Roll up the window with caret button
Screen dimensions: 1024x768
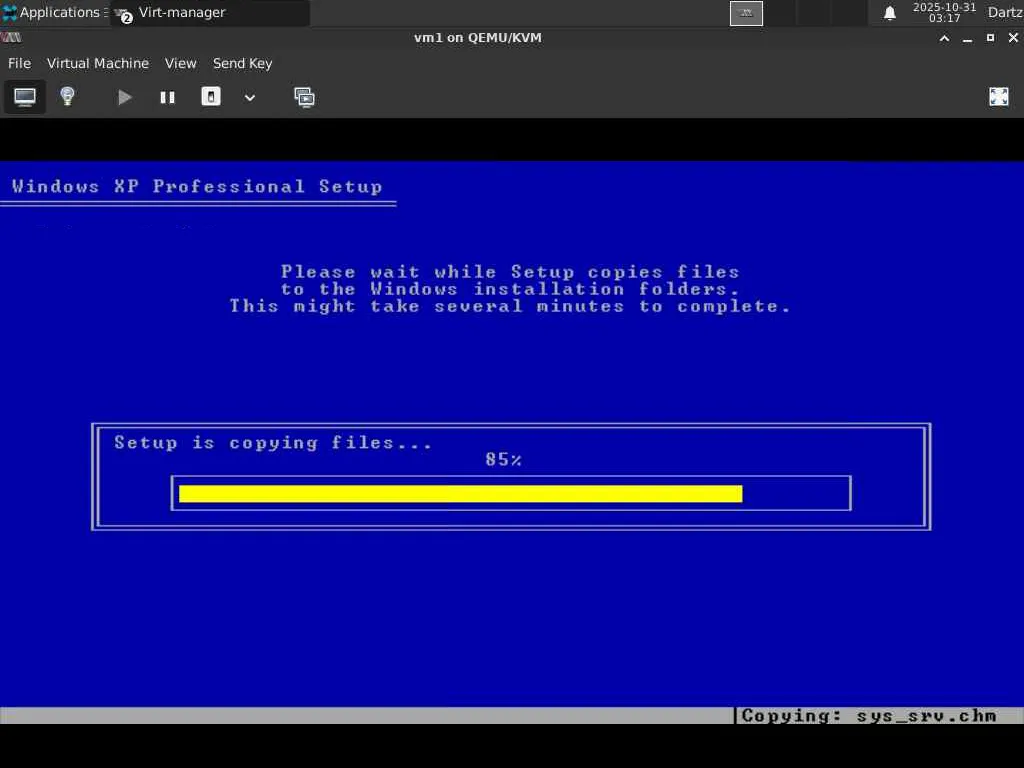pos(944,38)
